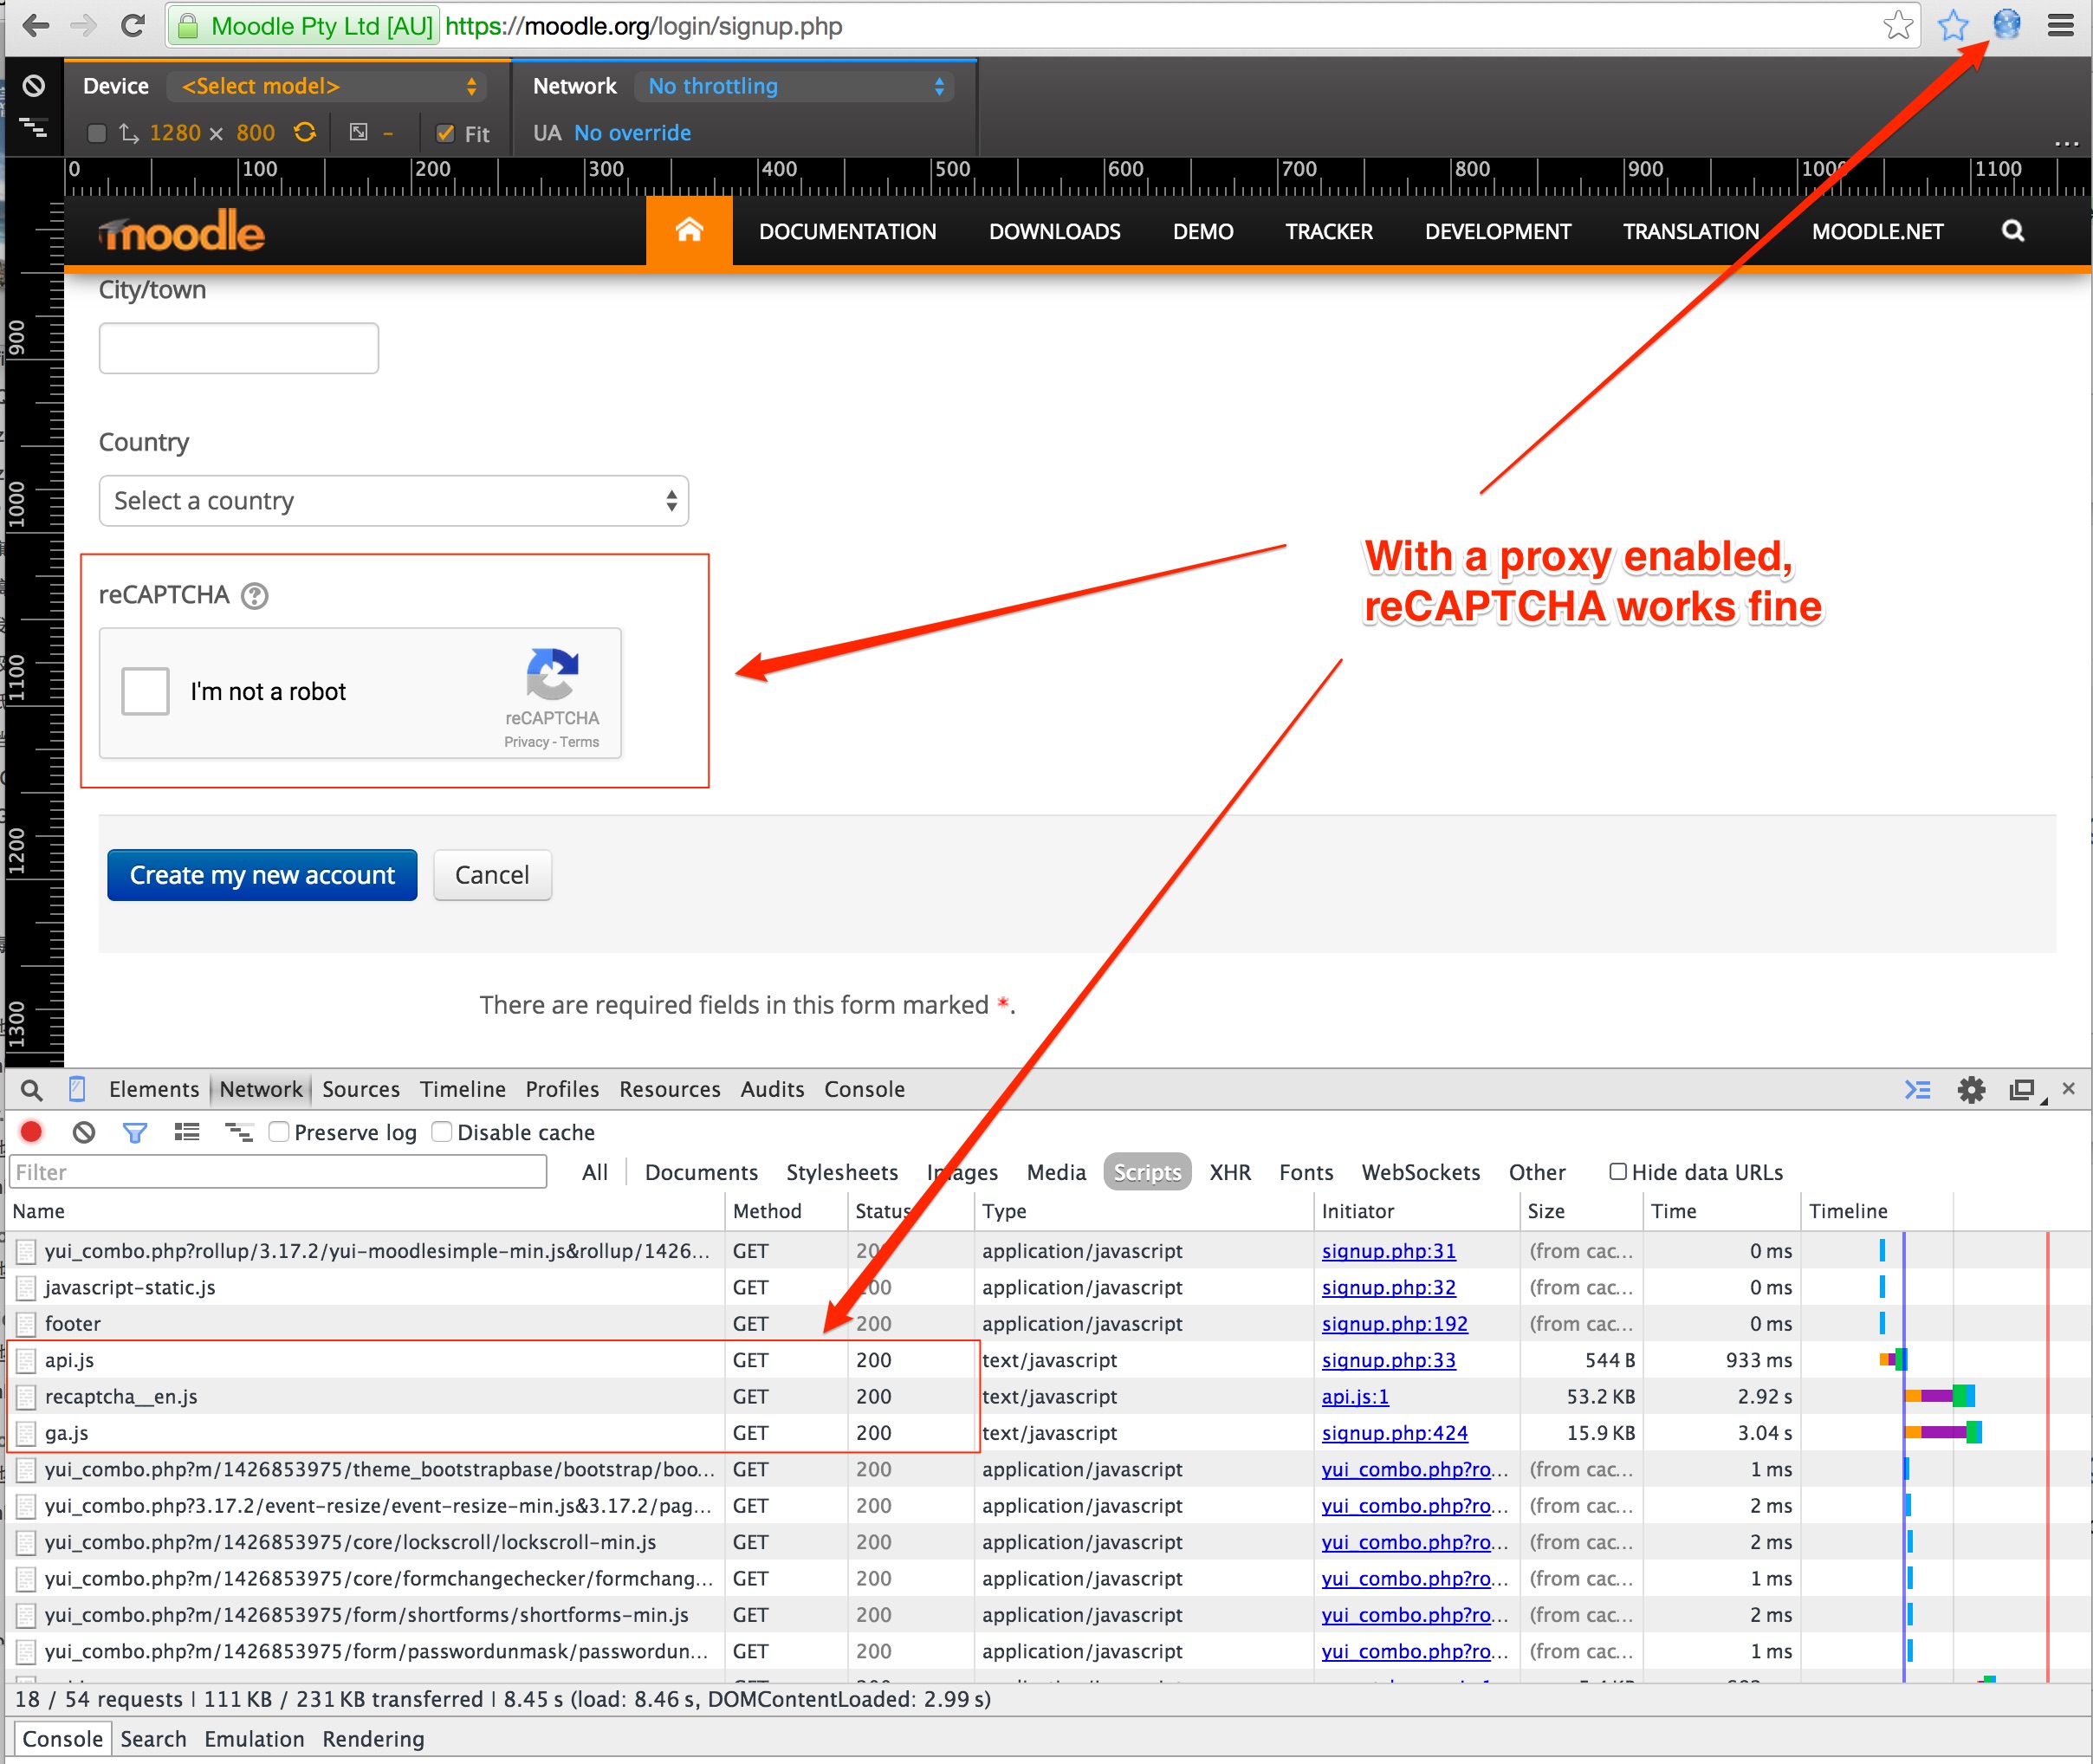2093x1764 pixels.
Task: Click Create my new account button
Action: [x=262, y=876]
